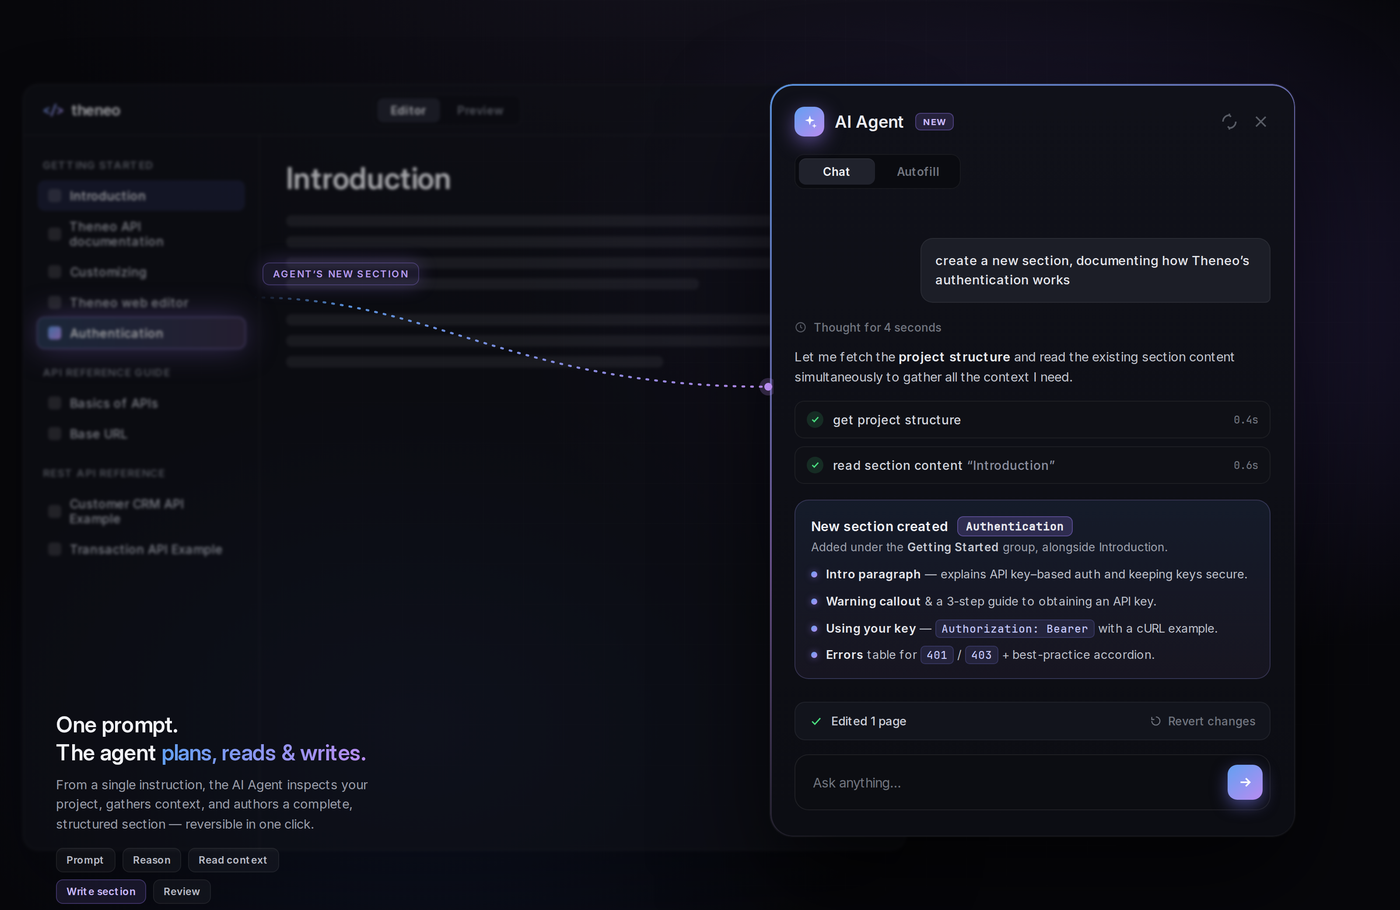1400x910 pixels.
Task: Click the New section created heading
Action: (x=879, y=526)
